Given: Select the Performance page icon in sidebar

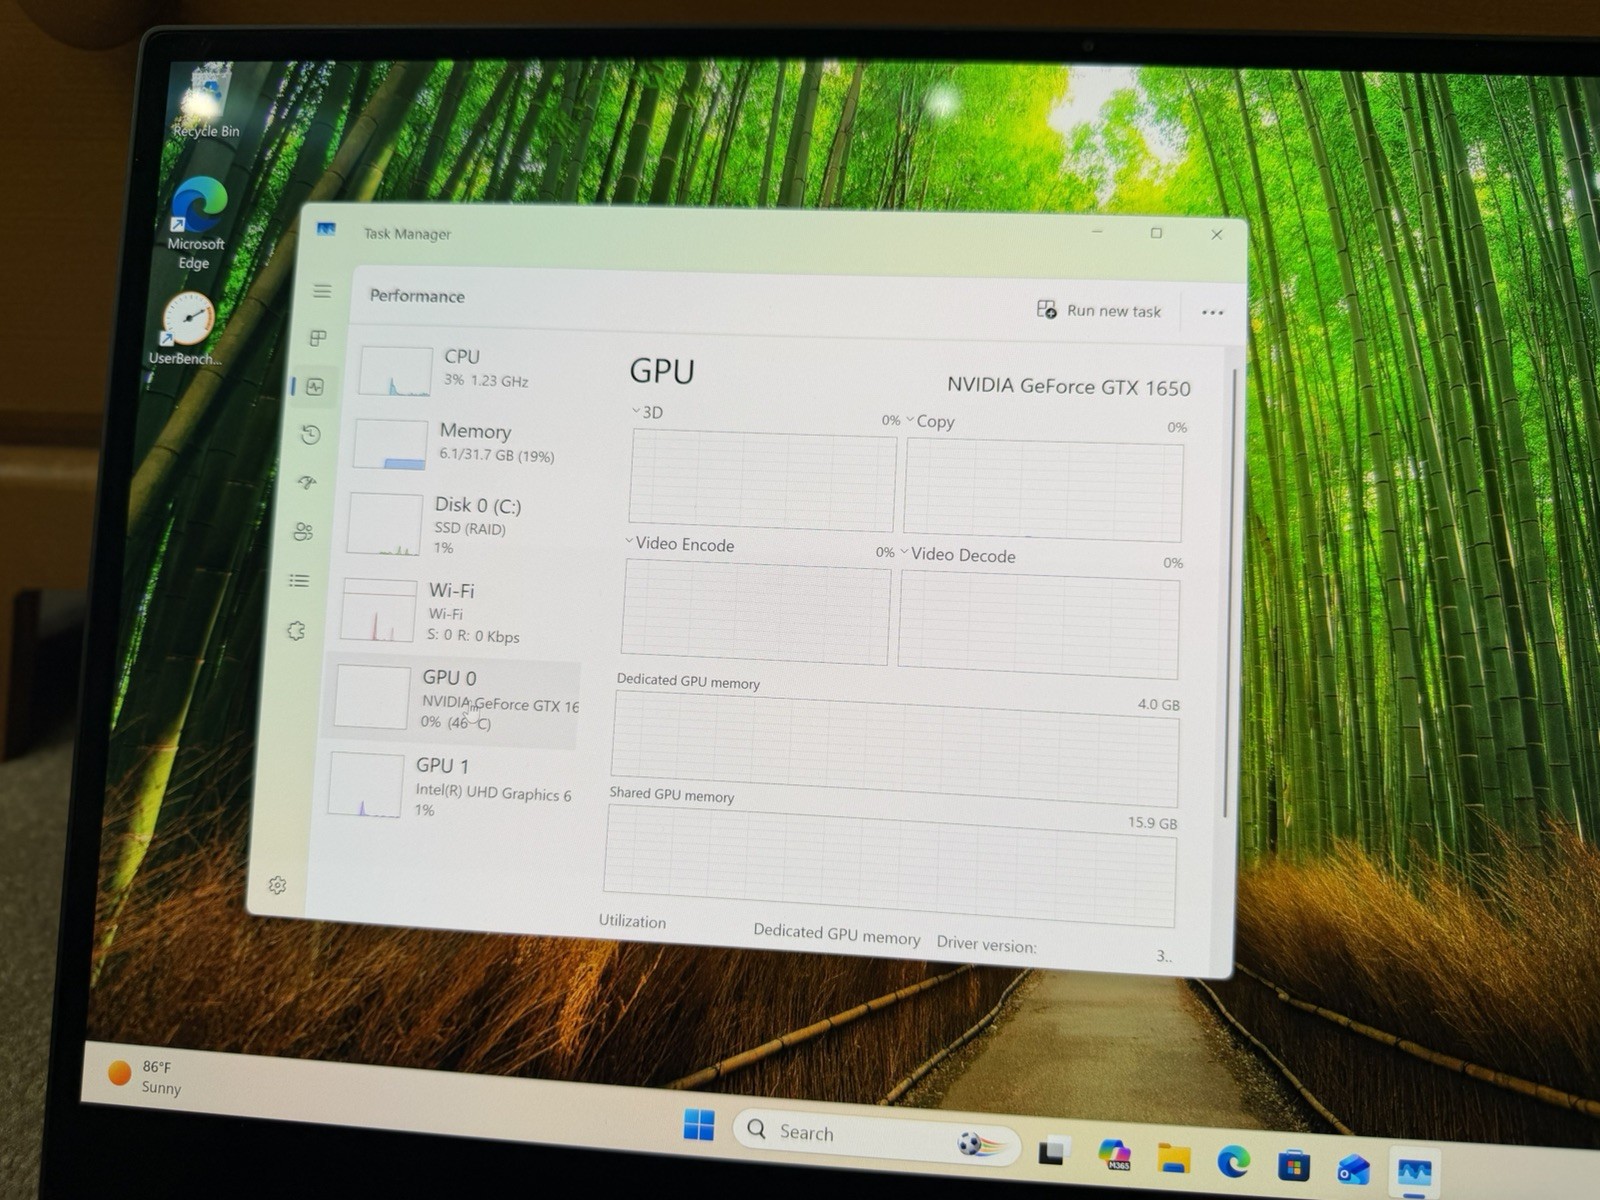Looking at the screenshot, I should (315, 386).
